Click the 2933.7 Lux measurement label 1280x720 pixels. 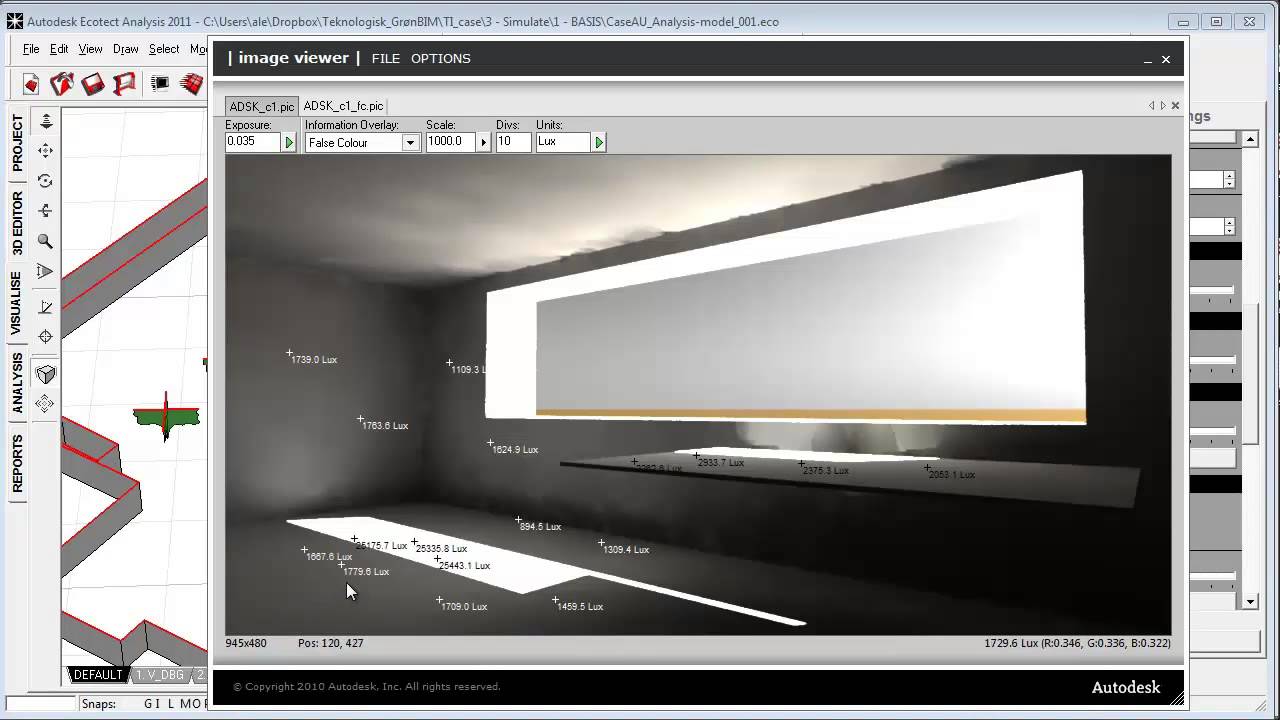point(721,463)
